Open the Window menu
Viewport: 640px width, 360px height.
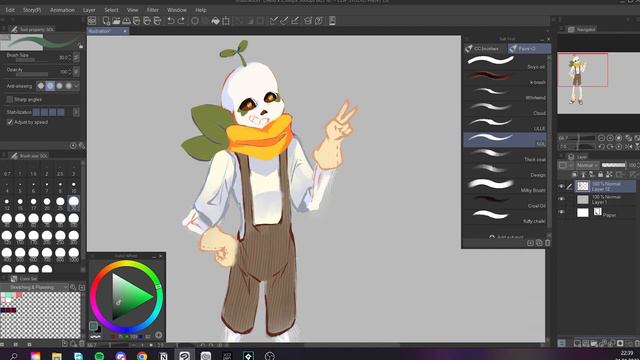coord(177,10)
